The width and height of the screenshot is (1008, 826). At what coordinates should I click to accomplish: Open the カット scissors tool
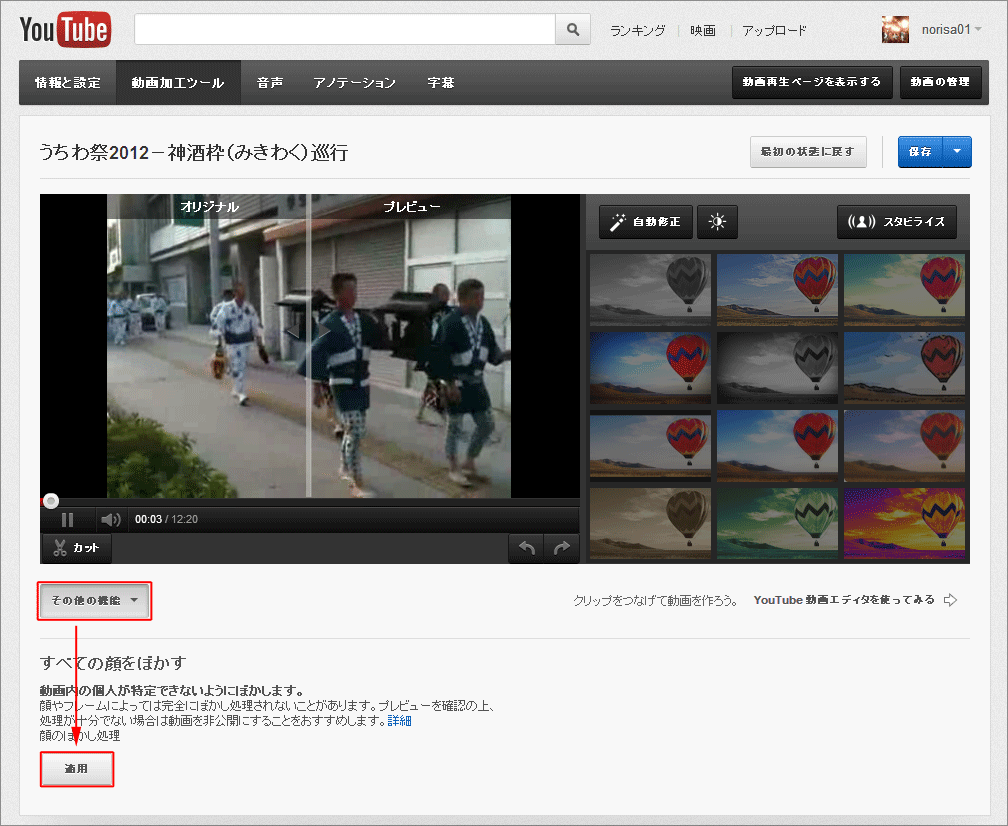76,548
